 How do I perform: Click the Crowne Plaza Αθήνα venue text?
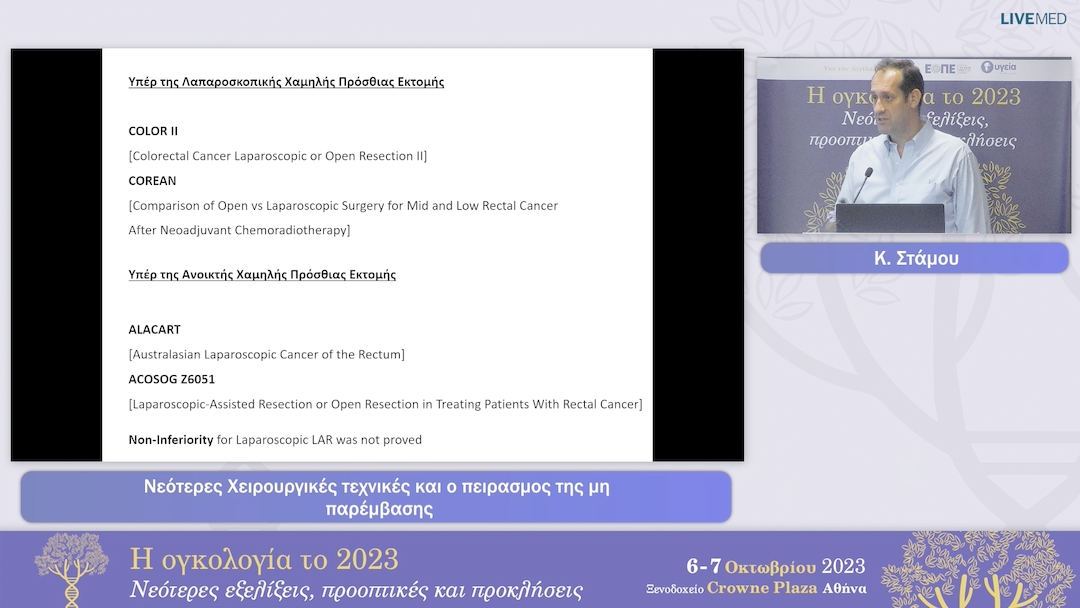[785, 588]
